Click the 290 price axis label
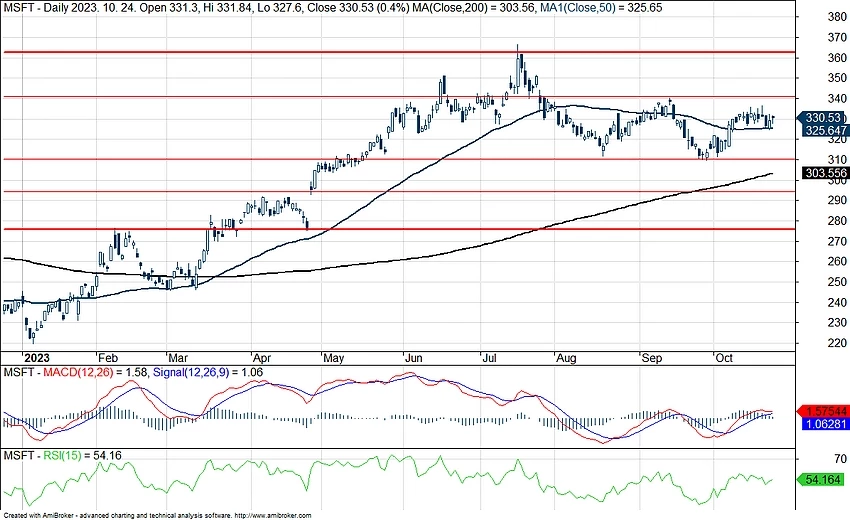This screenshot has height=520, width=850. (x=838, y=200)
